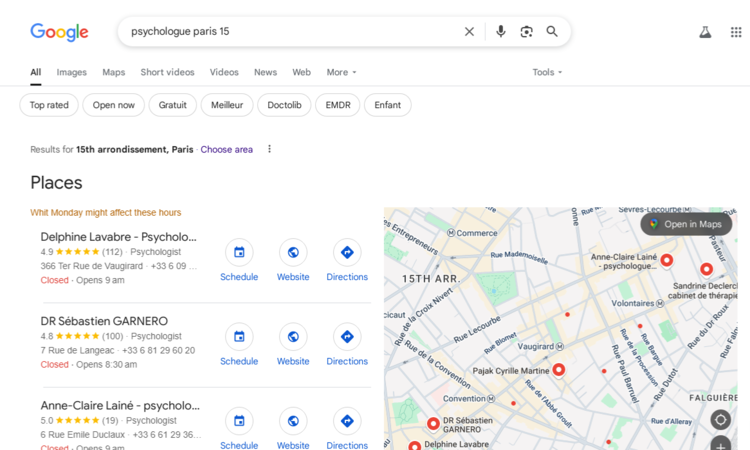Switch to the Maps tab

(x=113, y=72)
